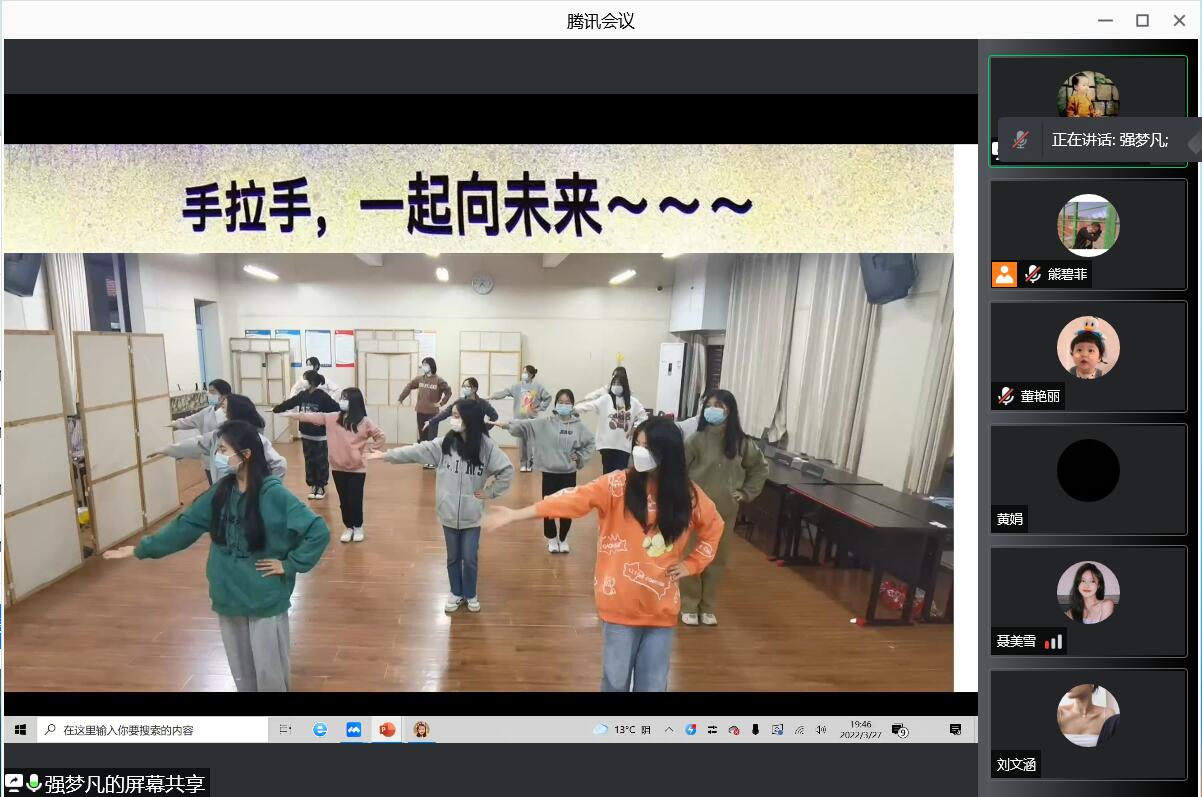Image resolution: width=1202 pixels, height=797 pixels.
Task: Open the Edge browser taskbar icon
Action: point(320,730)
